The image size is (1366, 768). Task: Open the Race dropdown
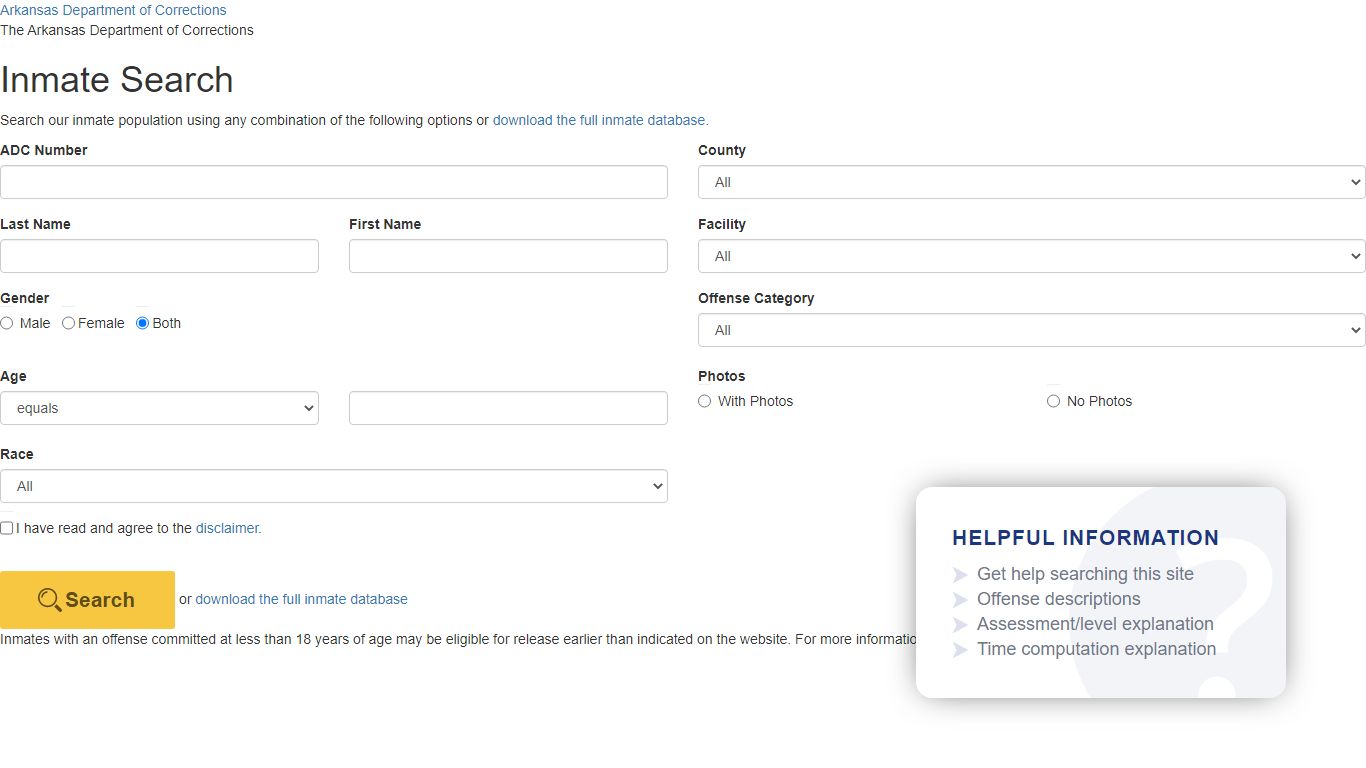(x=333, y=486)
